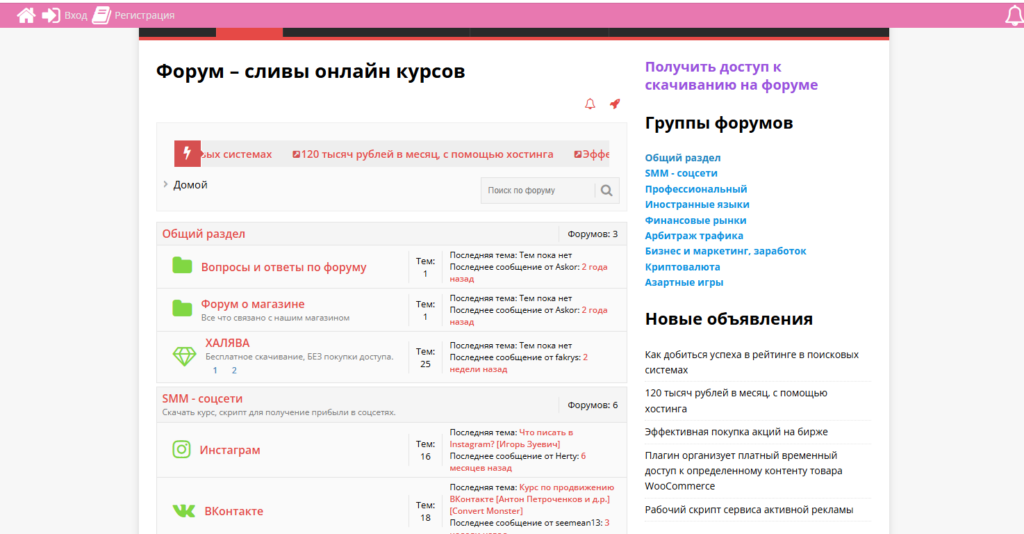The width and height of the screenshot is (1024, 534).
Task: Open forum Вопросы и ответы по форуму
Action: coord(283,267)
